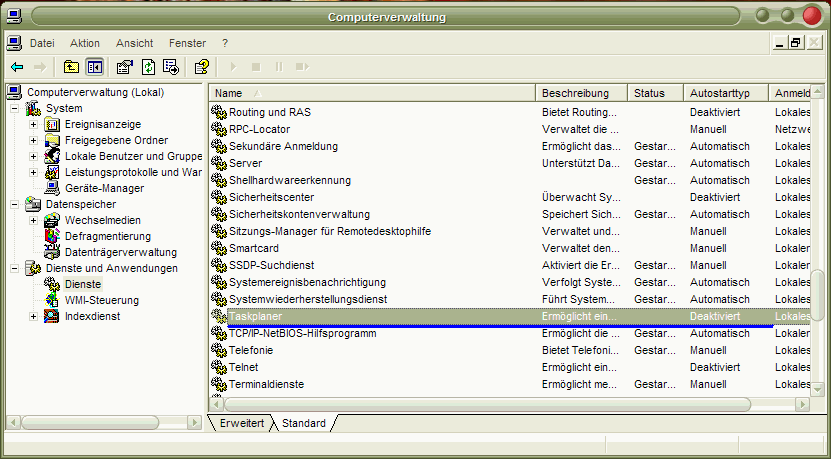Select the Taskplaner service row
The width and height of the screenshot is (831, 459).
point(510,316)
